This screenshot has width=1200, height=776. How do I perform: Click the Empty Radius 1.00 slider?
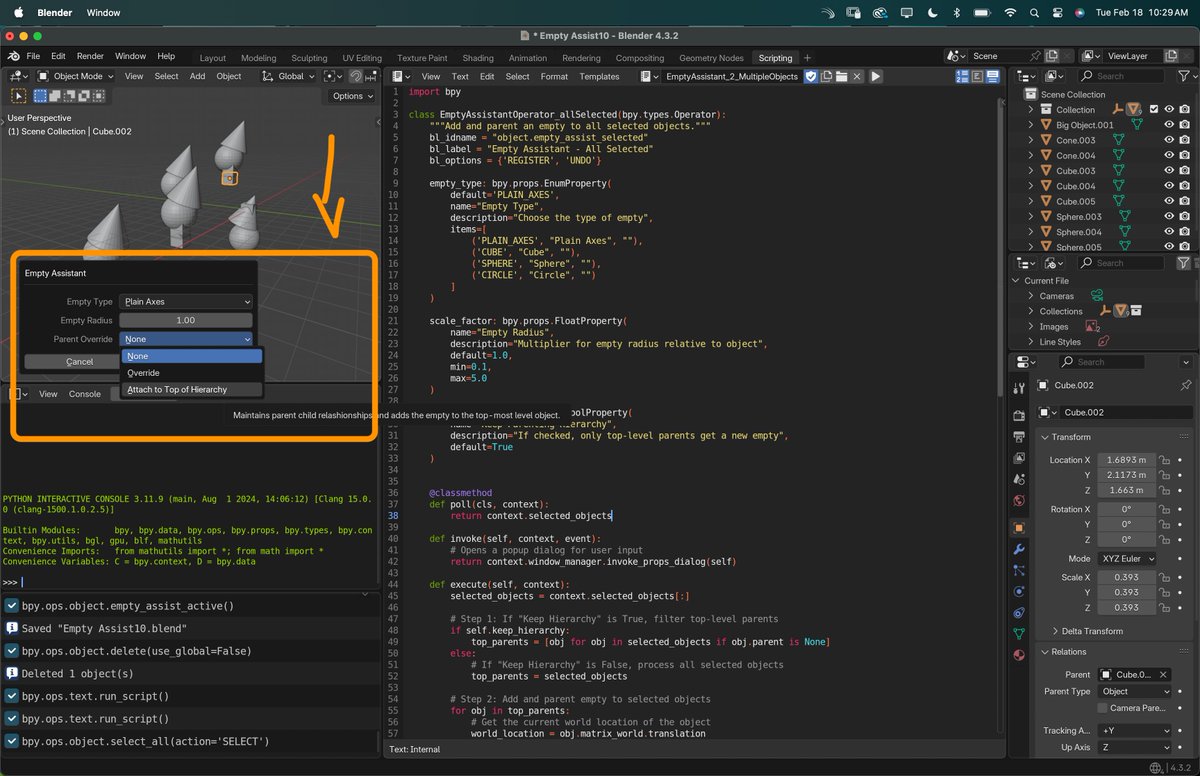(x=186, y=320)
